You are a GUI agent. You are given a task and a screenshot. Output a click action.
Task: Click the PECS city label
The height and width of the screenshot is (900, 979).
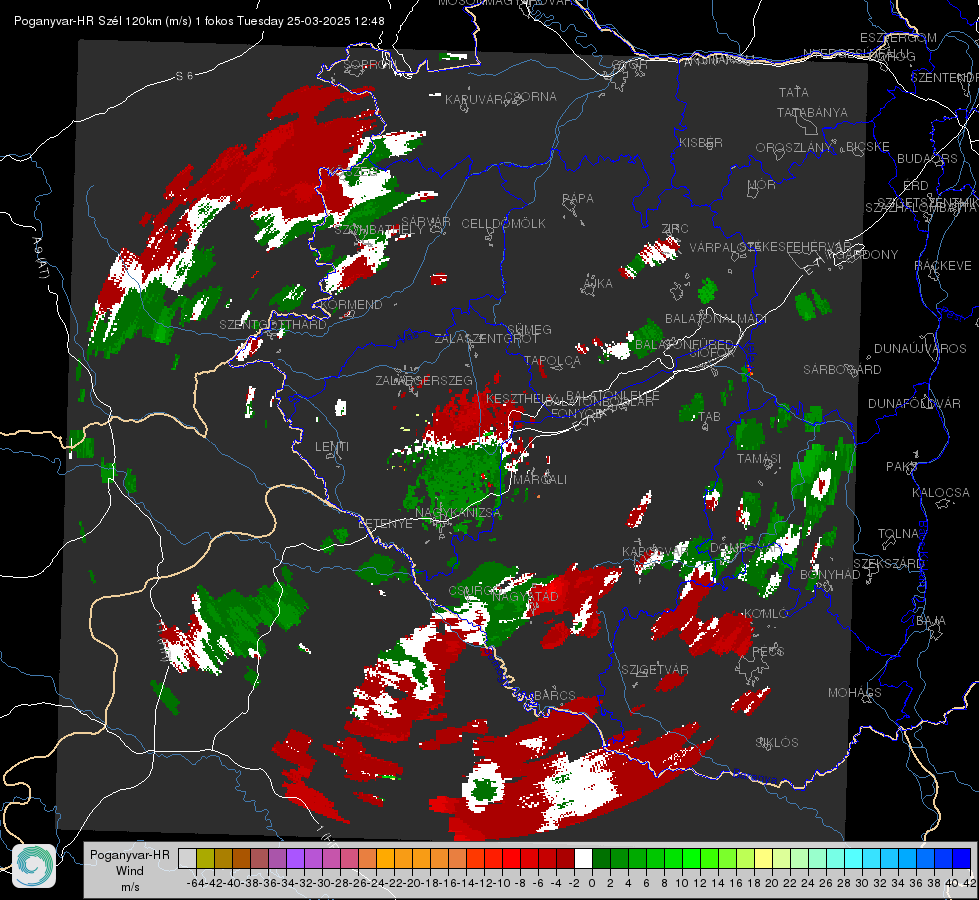767,651
